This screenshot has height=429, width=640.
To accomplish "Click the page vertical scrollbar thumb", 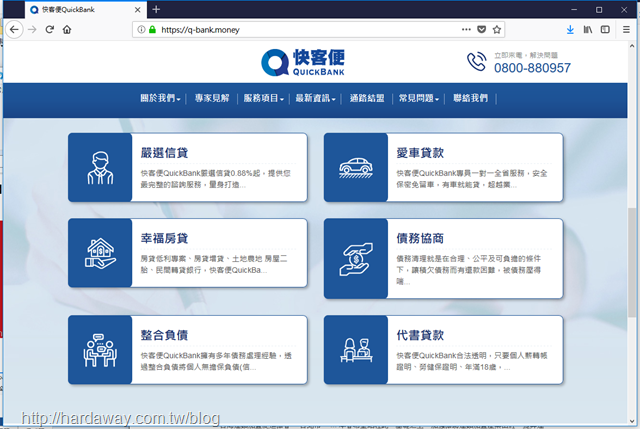I will tap(632, 262).
